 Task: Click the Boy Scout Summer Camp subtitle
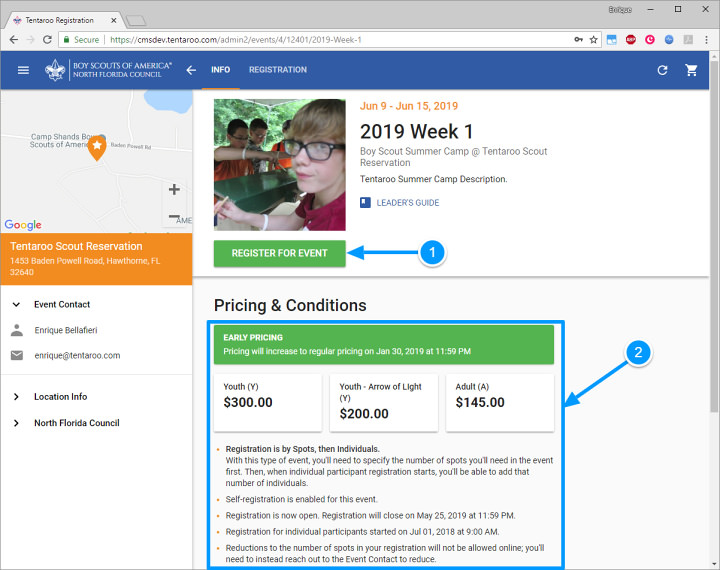coord(453,157)
